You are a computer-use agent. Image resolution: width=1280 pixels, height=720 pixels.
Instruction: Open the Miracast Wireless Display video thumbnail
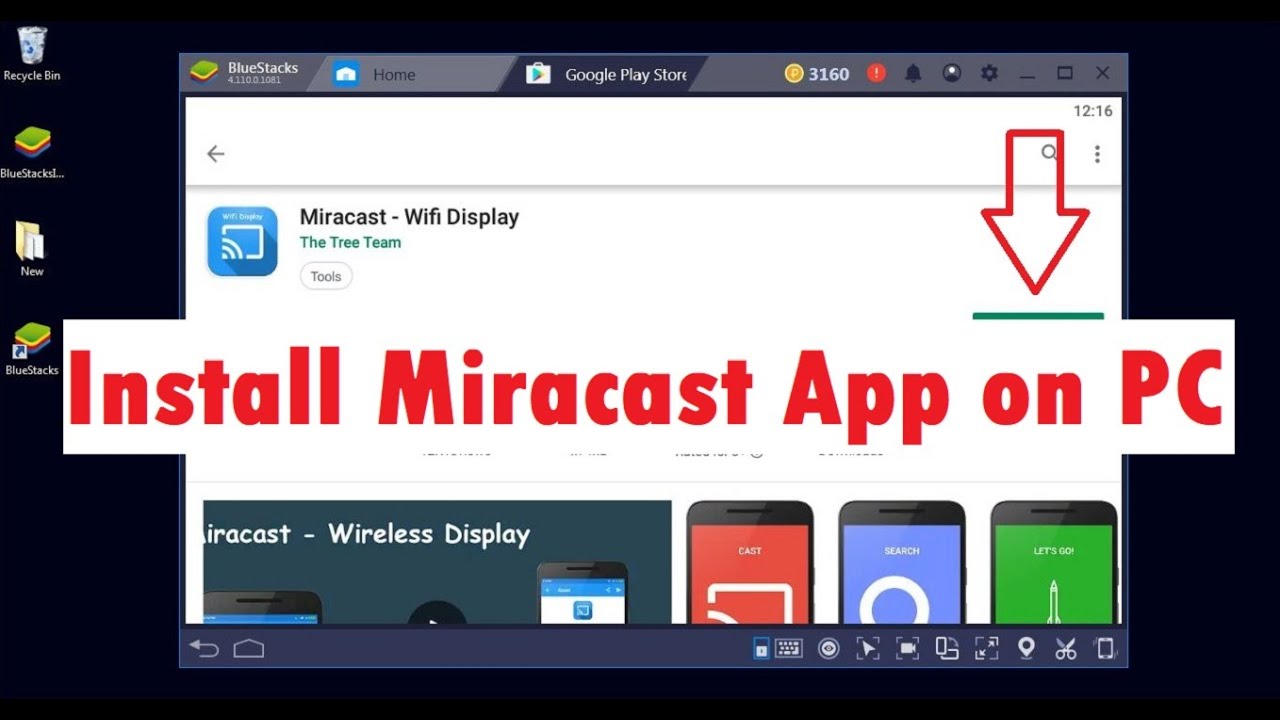click(437, 562)
